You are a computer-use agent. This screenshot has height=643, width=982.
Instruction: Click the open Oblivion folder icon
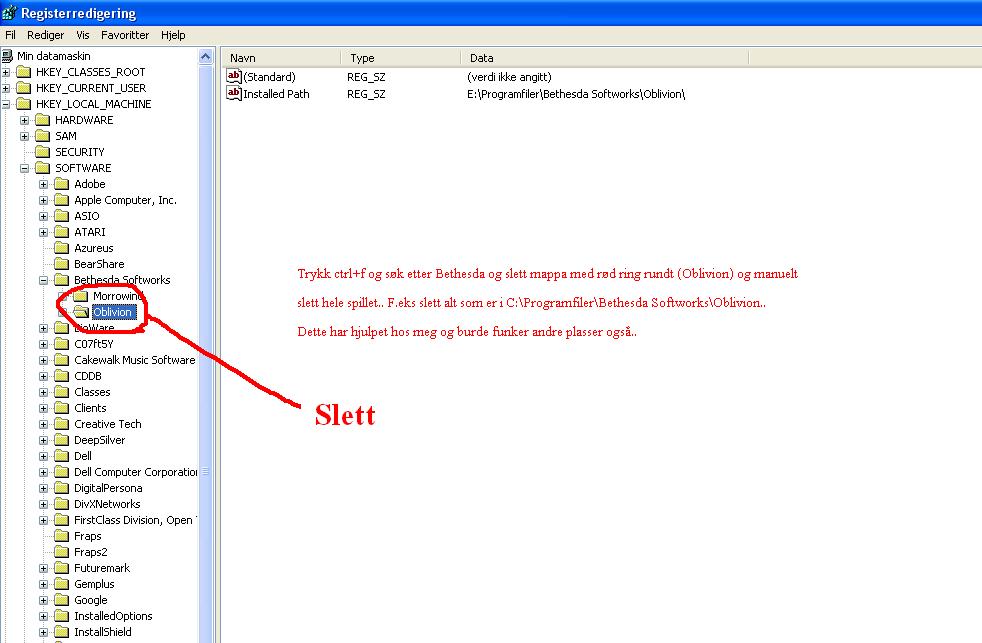pyautogui.click(x=81, y=312)
